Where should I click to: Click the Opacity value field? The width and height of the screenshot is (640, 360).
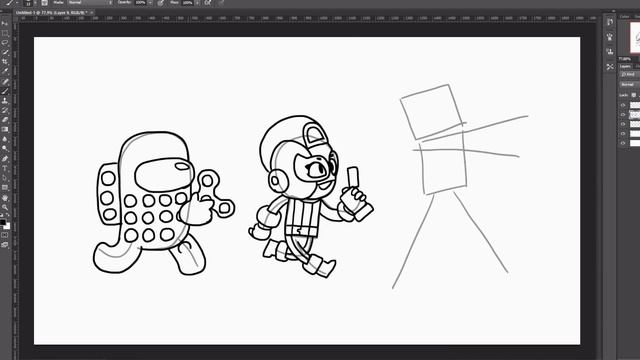(x=140, y=3)
